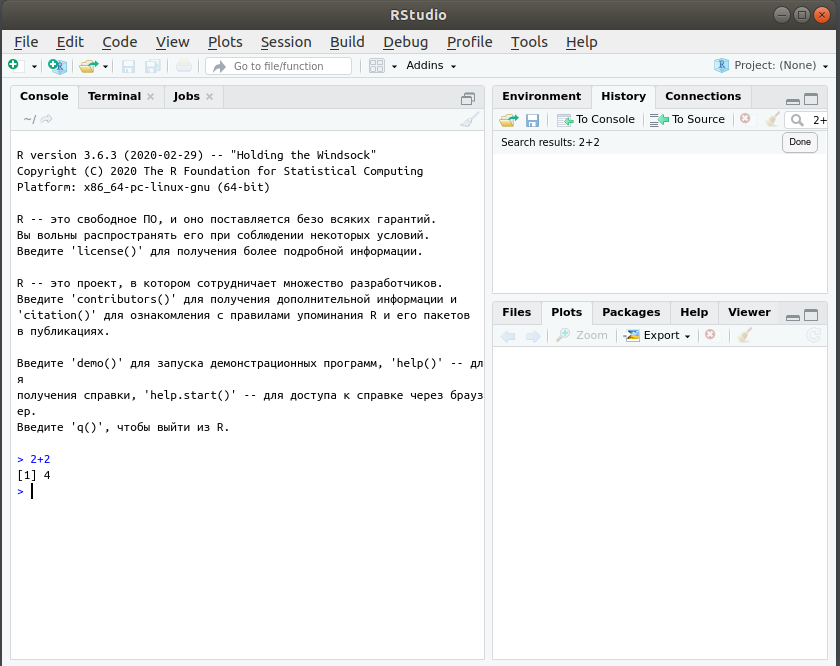This screenshot has height=666, width=840.
Task: Click the console pane restore-window icon
Action: 468,99
